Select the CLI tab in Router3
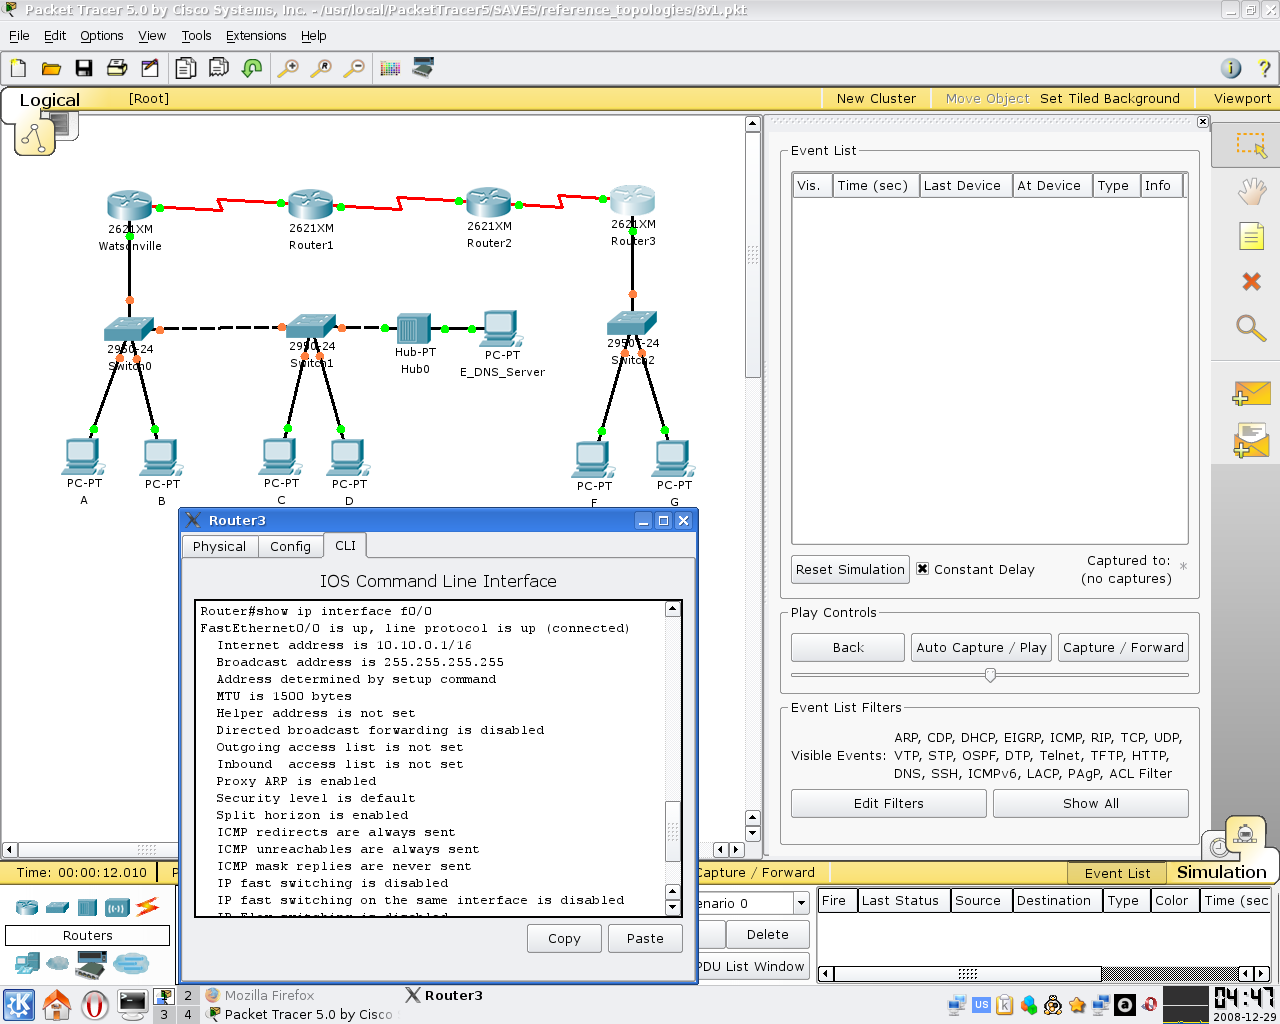 point(345,545)
